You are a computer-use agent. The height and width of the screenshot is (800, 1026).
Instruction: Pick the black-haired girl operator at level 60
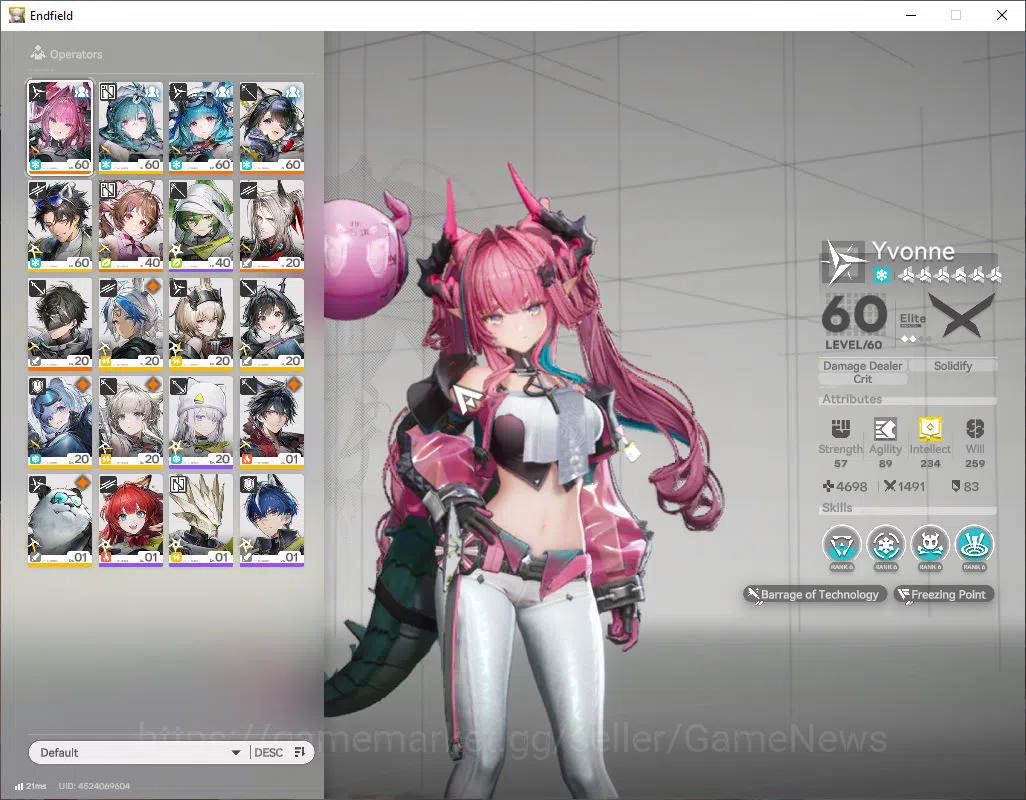tap(272, 128)
